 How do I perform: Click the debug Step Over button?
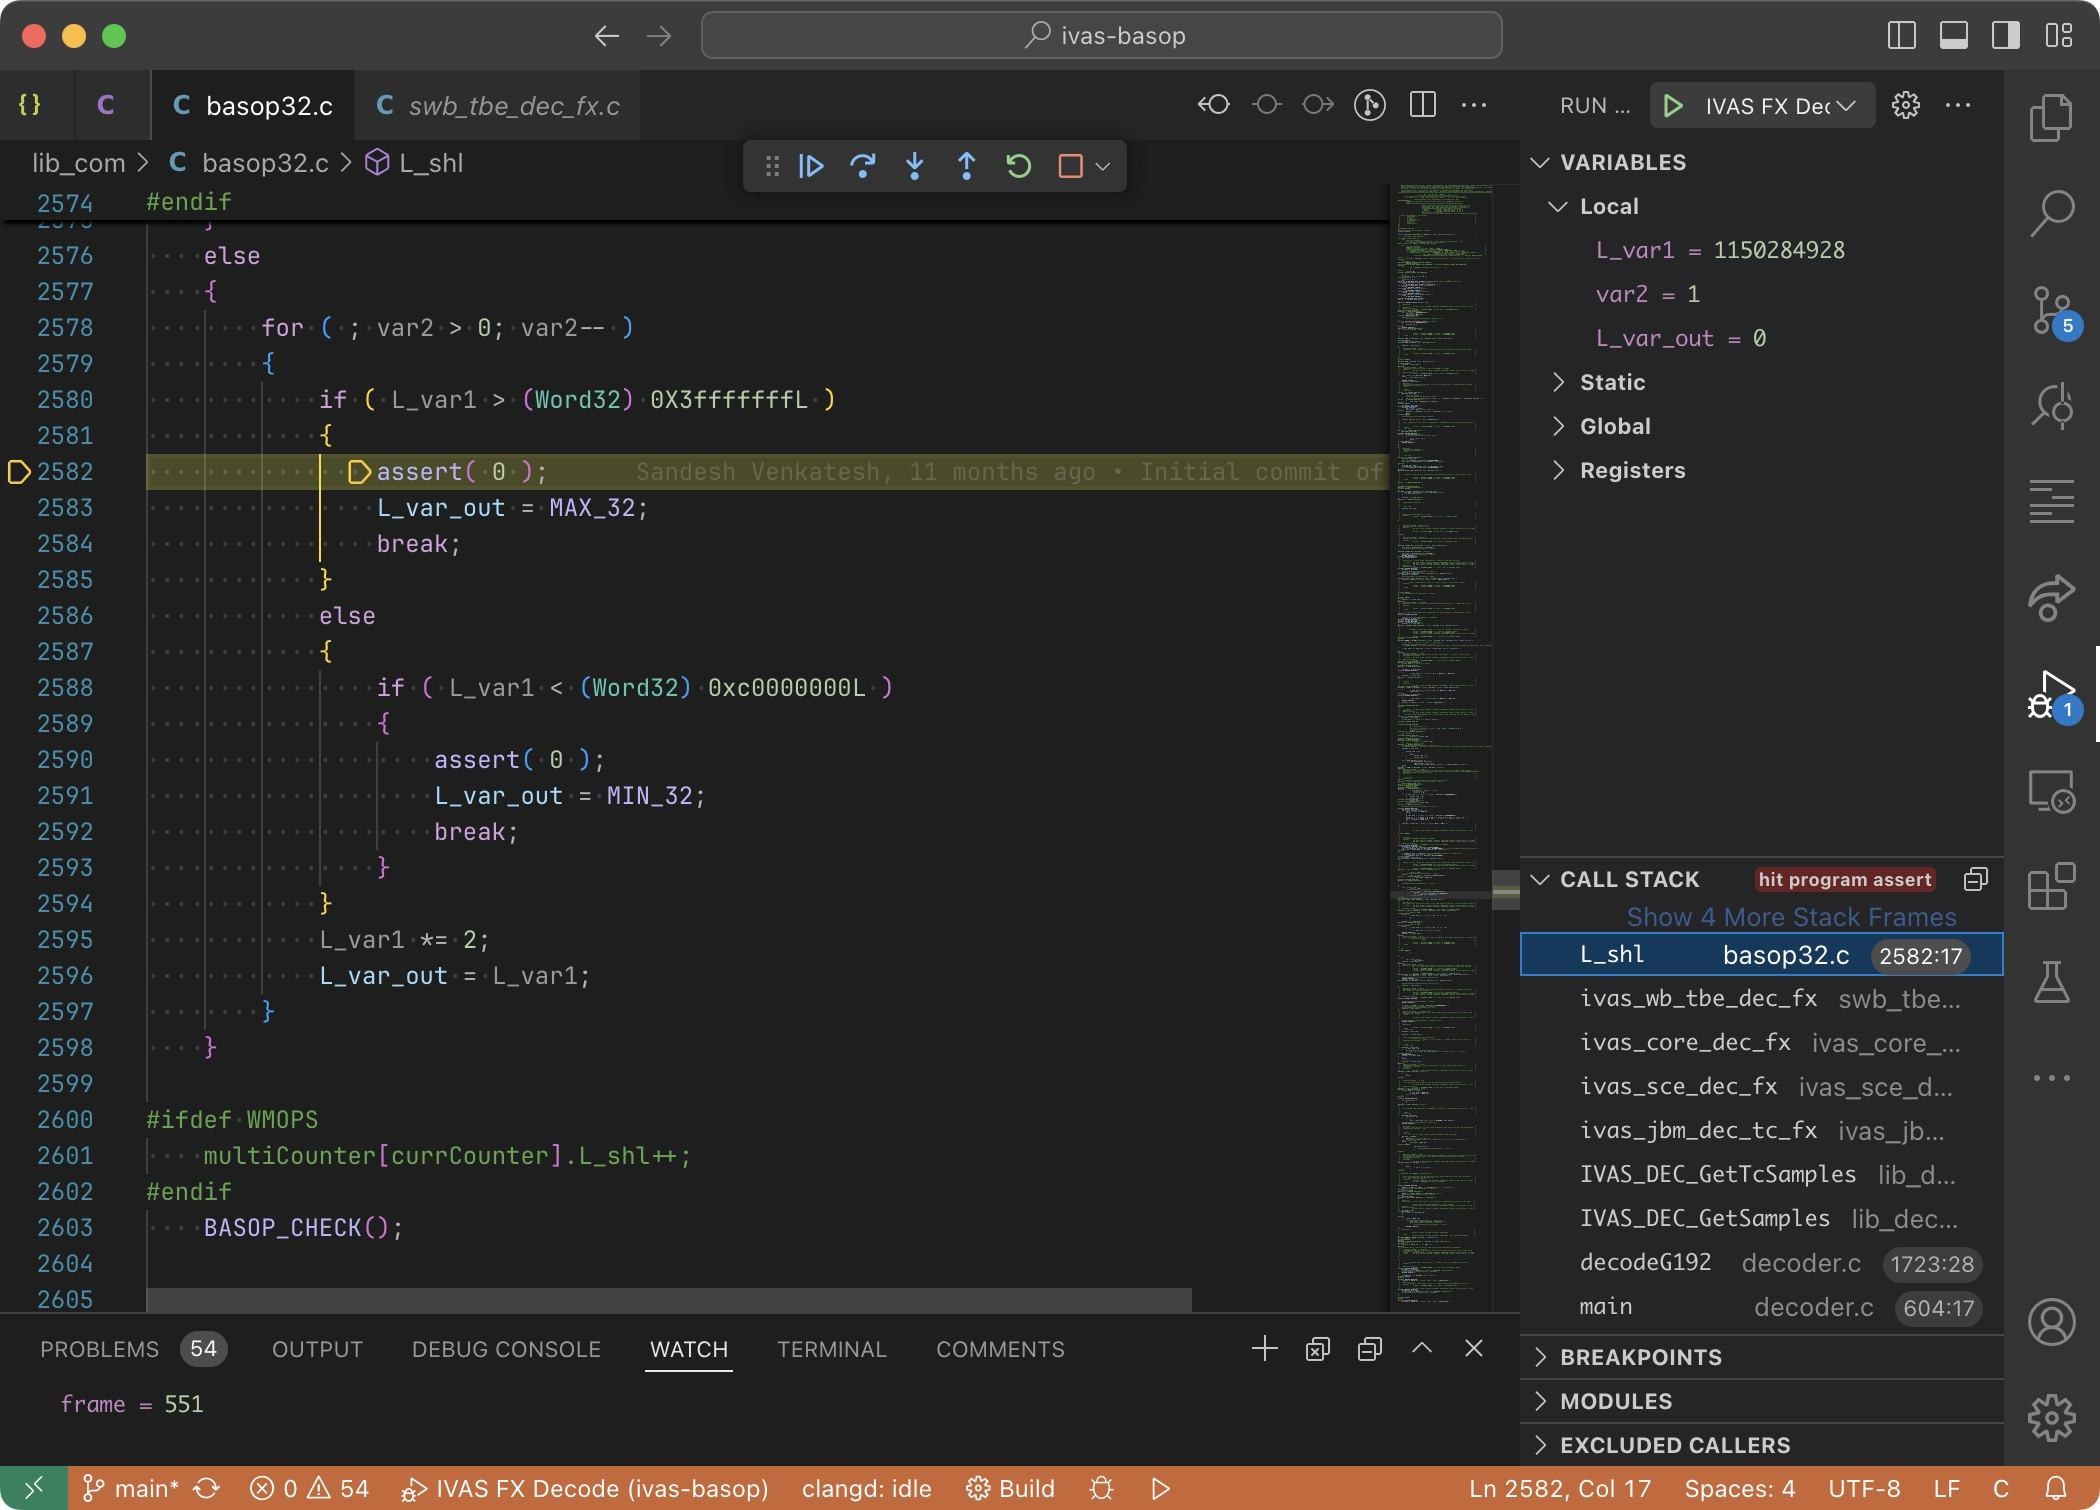(862, 166)
